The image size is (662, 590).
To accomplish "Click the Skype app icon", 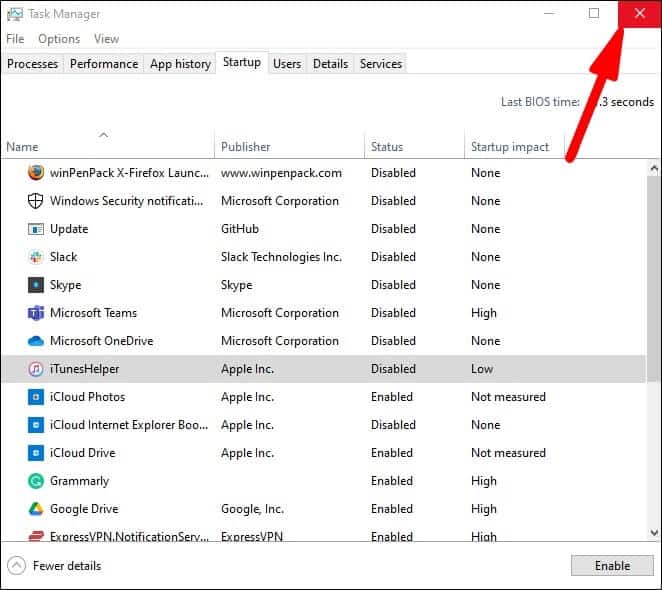I will pos(36,285).
